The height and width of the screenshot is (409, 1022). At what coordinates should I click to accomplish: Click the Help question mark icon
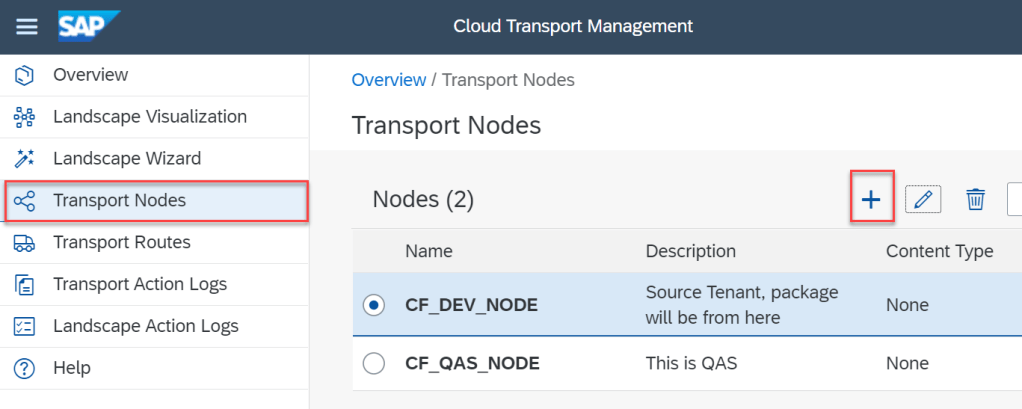pos(25,369)
